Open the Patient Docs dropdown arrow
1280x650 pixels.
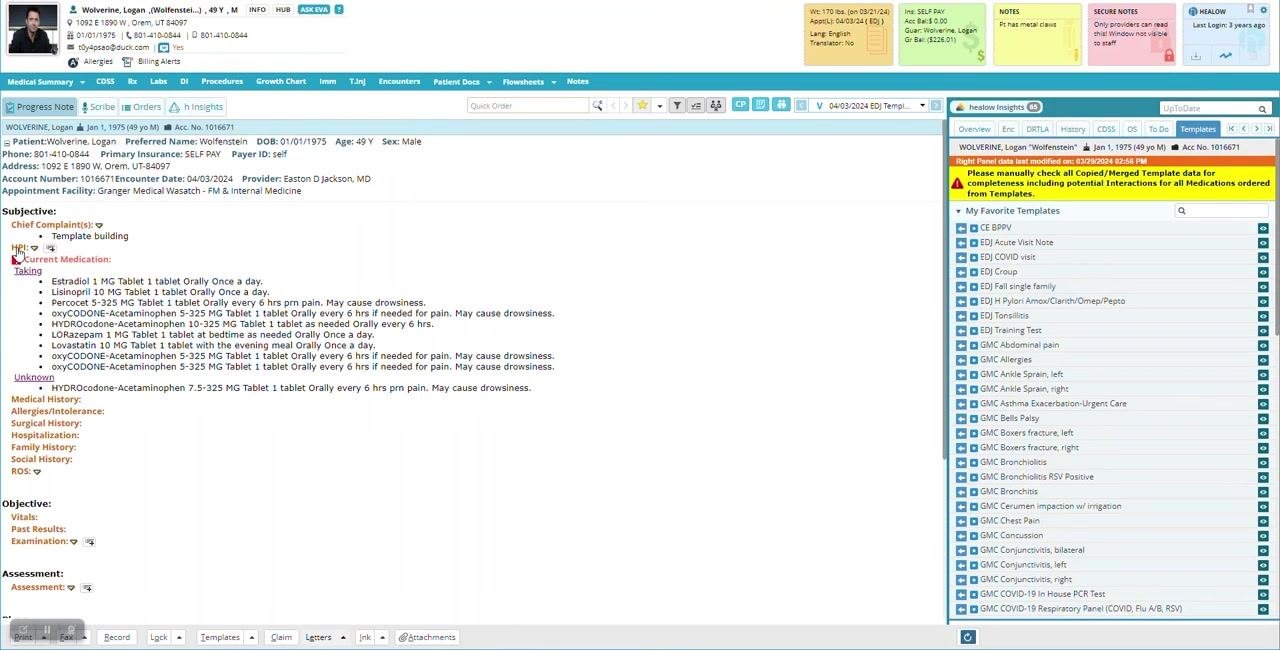click(x=488, y=82)
